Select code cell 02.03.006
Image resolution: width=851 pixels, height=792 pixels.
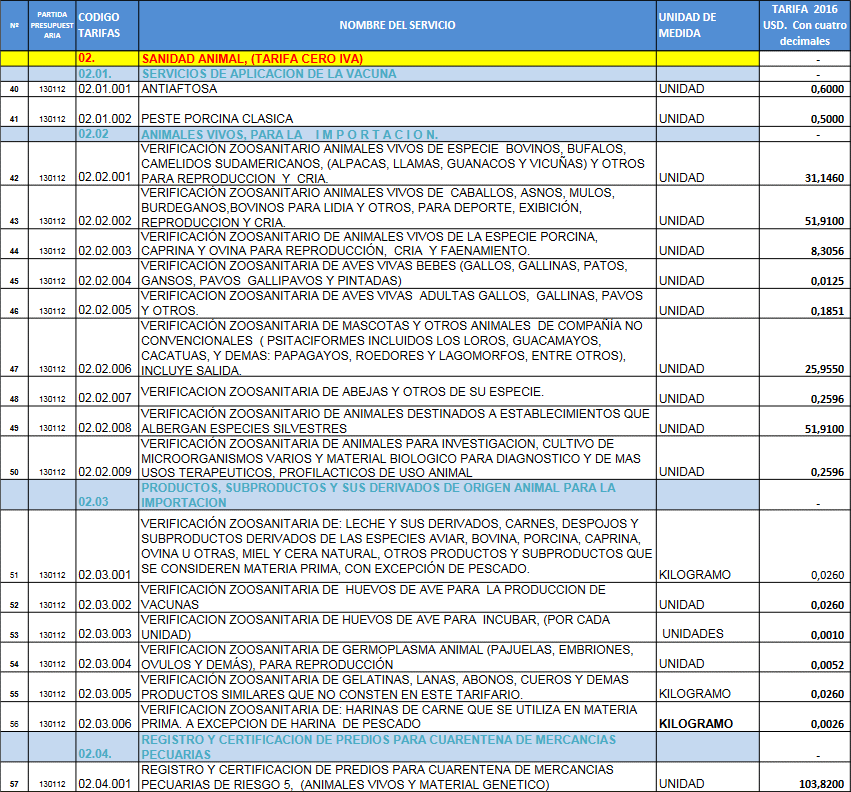pos(106,723)
